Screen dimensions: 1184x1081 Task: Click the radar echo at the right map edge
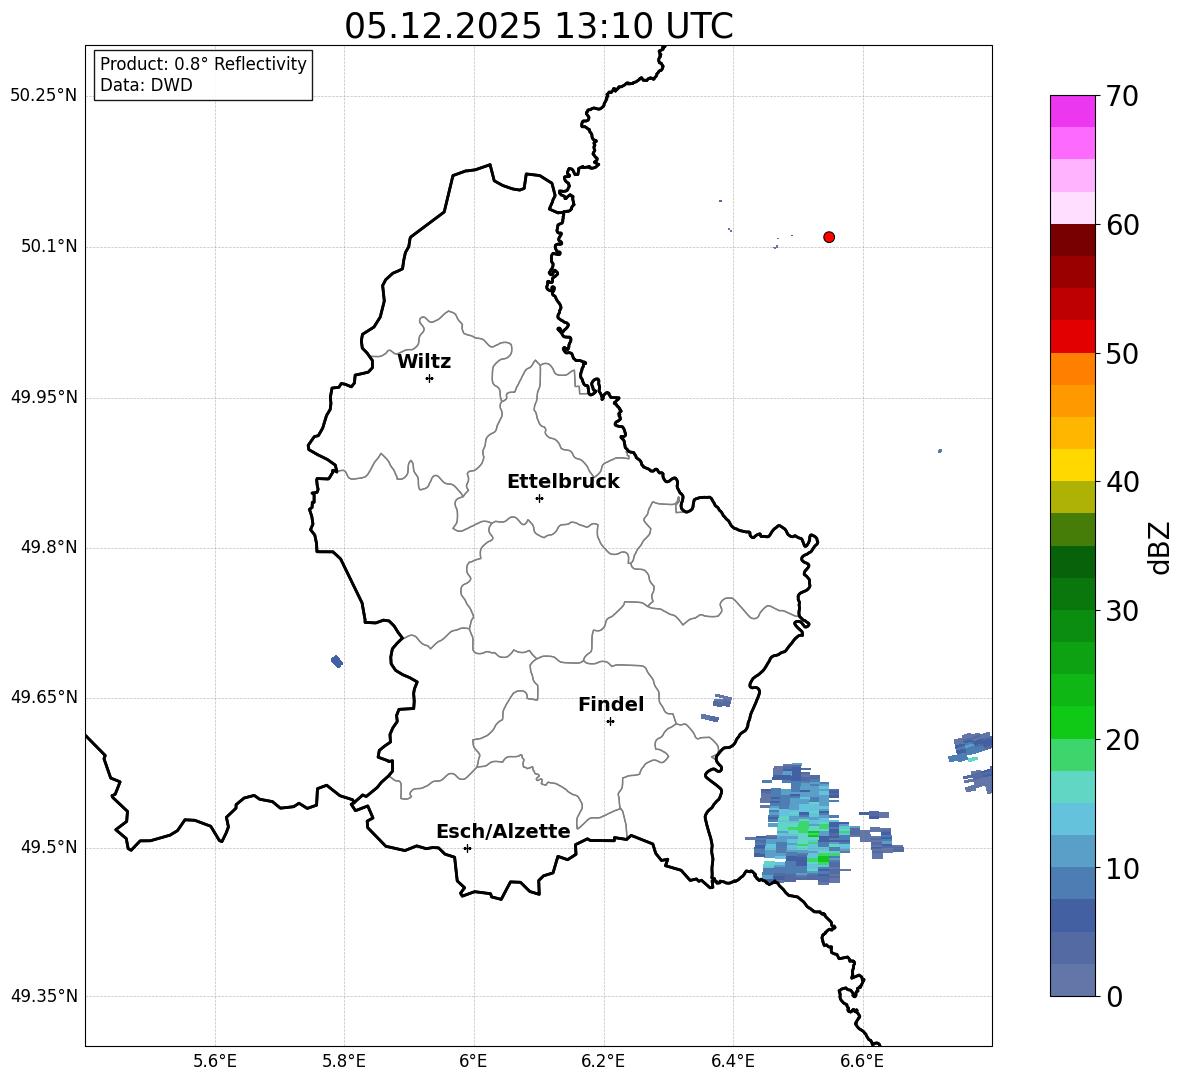tap(972, 761)
